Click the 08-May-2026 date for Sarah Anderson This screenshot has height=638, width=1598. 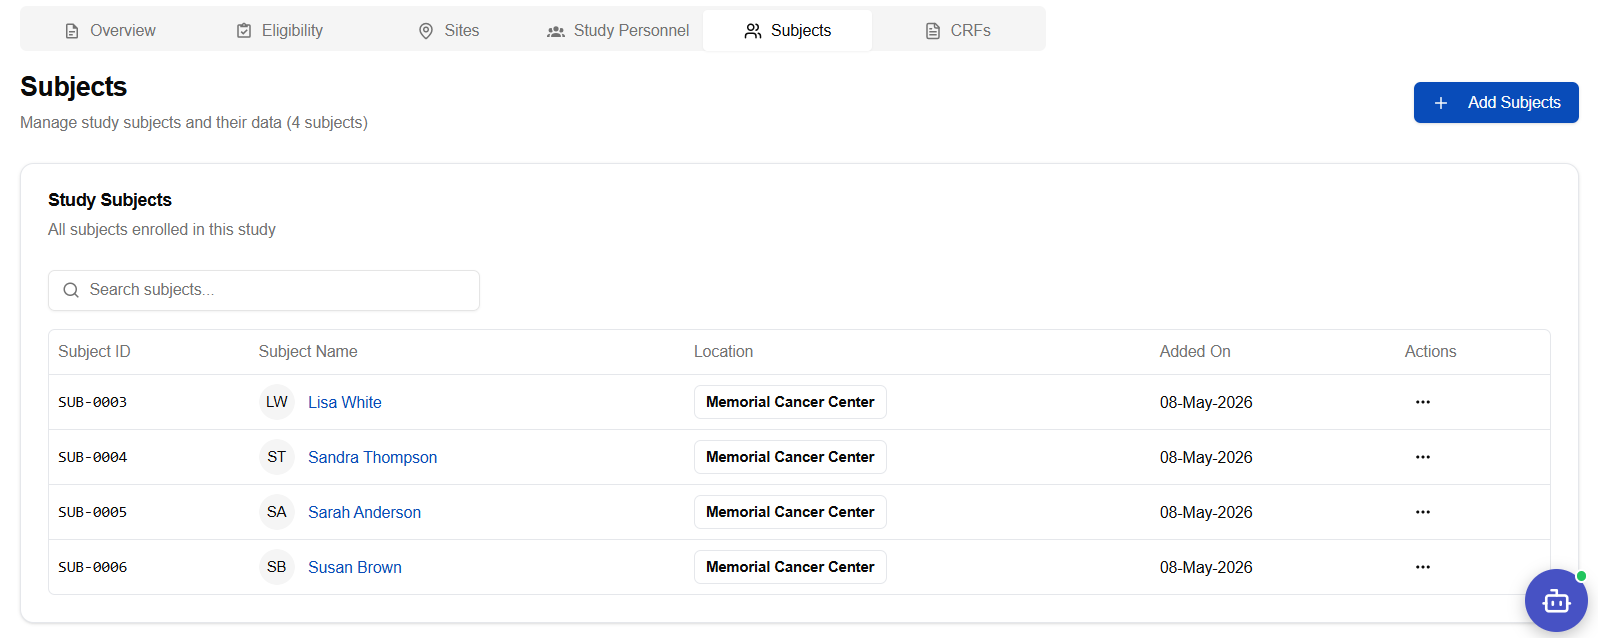point(1206,512)
